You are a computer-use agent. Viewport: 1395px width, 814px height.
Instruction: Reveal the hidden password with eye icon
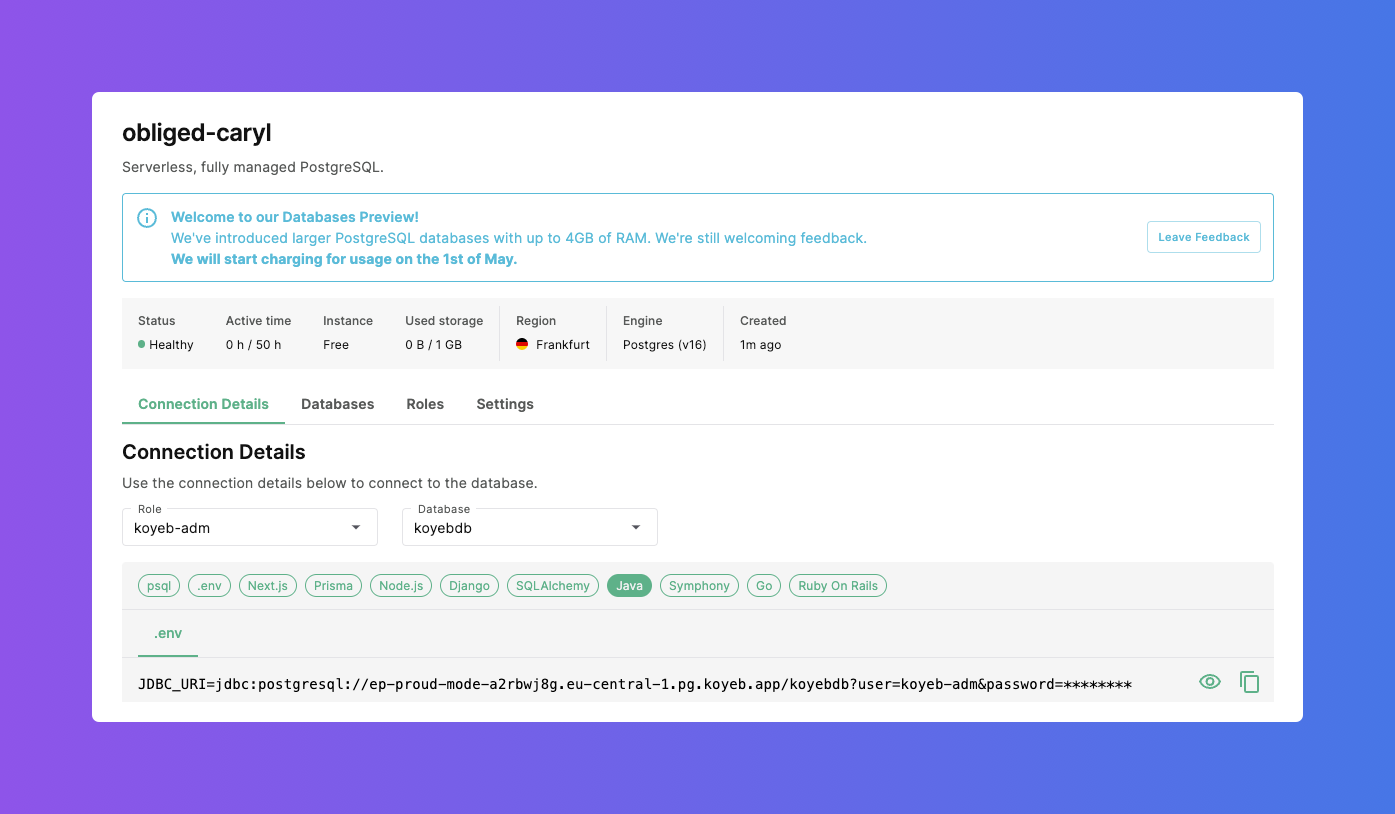pyautogui.click(x=1210, y=682)
